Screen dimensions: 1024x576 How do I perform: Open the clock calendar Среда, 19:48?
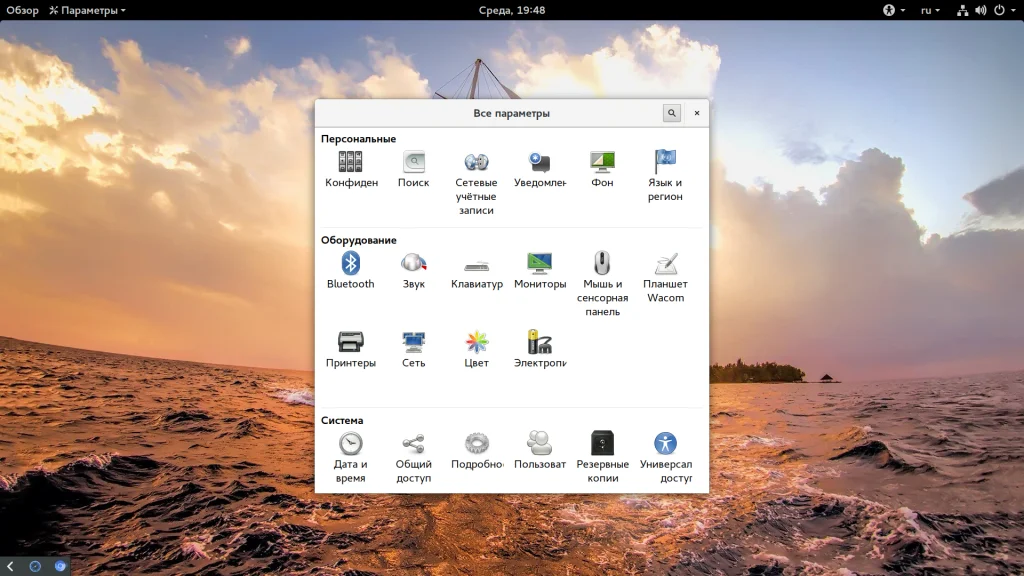tap(511, 10)
